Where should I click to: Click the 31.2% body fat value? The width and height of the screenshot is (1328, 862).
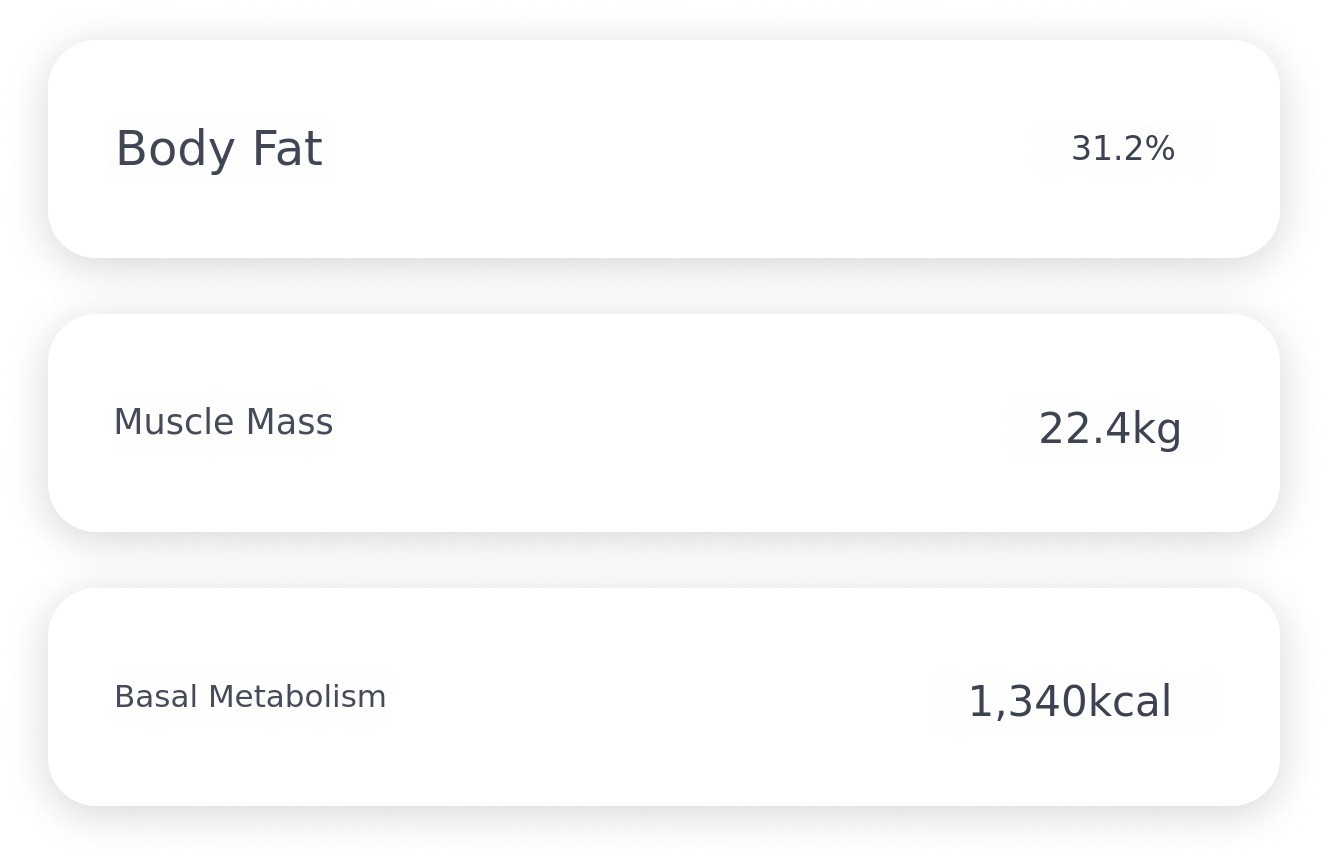[x=1123, y=149]
